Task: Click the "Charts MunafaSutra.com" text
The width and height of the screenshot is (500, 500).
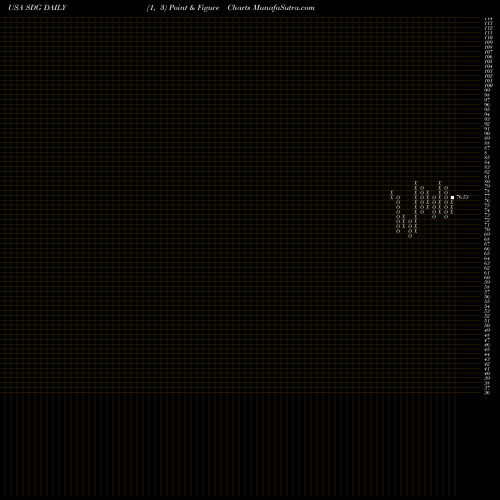Action: [x=271, y=8]
